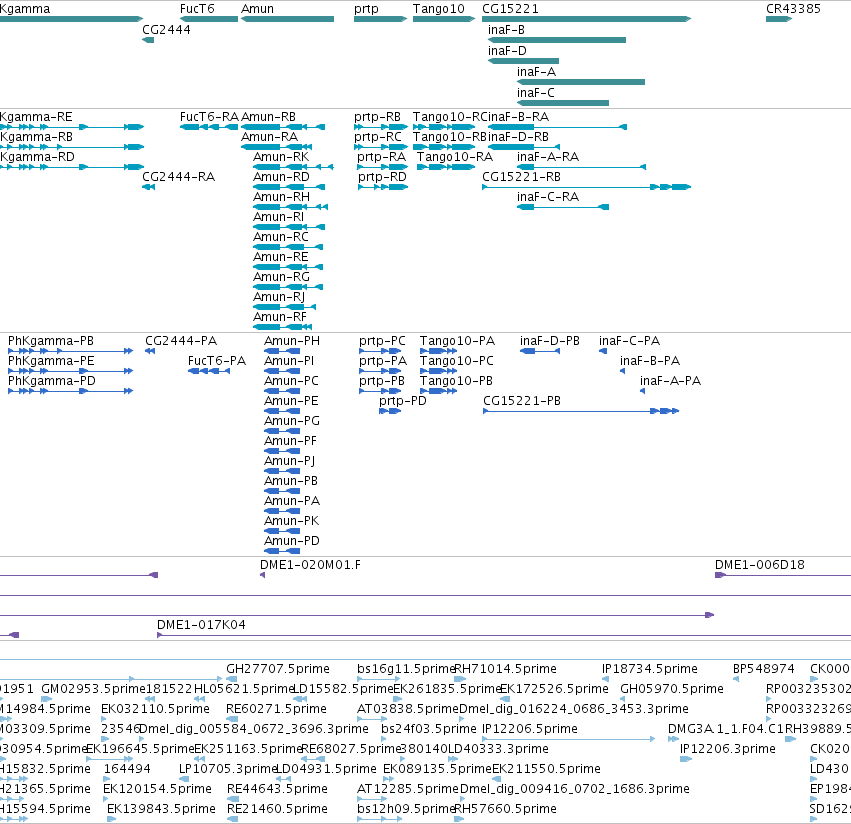Click the inaF-D gene label

pos(507,51)
